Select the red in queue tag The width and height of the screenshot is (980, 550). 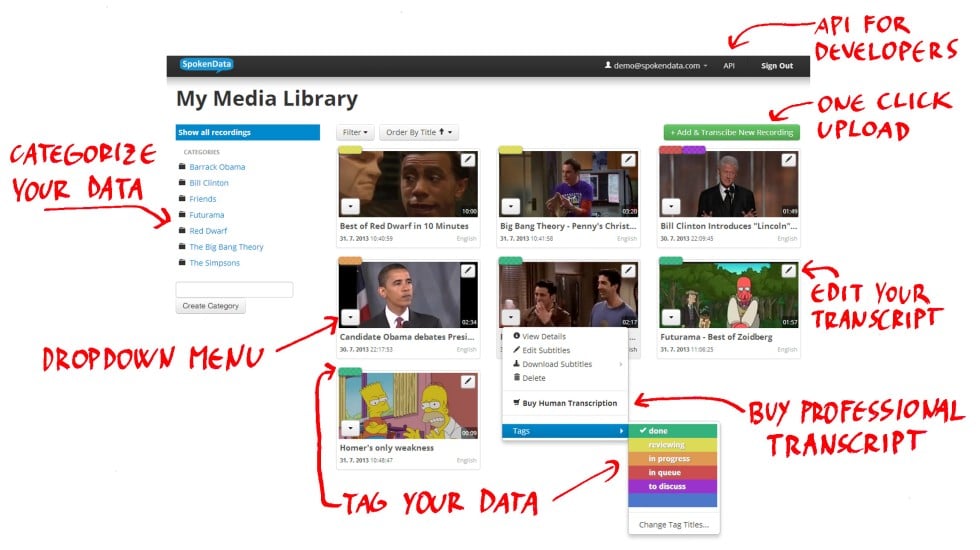[673, 472]
